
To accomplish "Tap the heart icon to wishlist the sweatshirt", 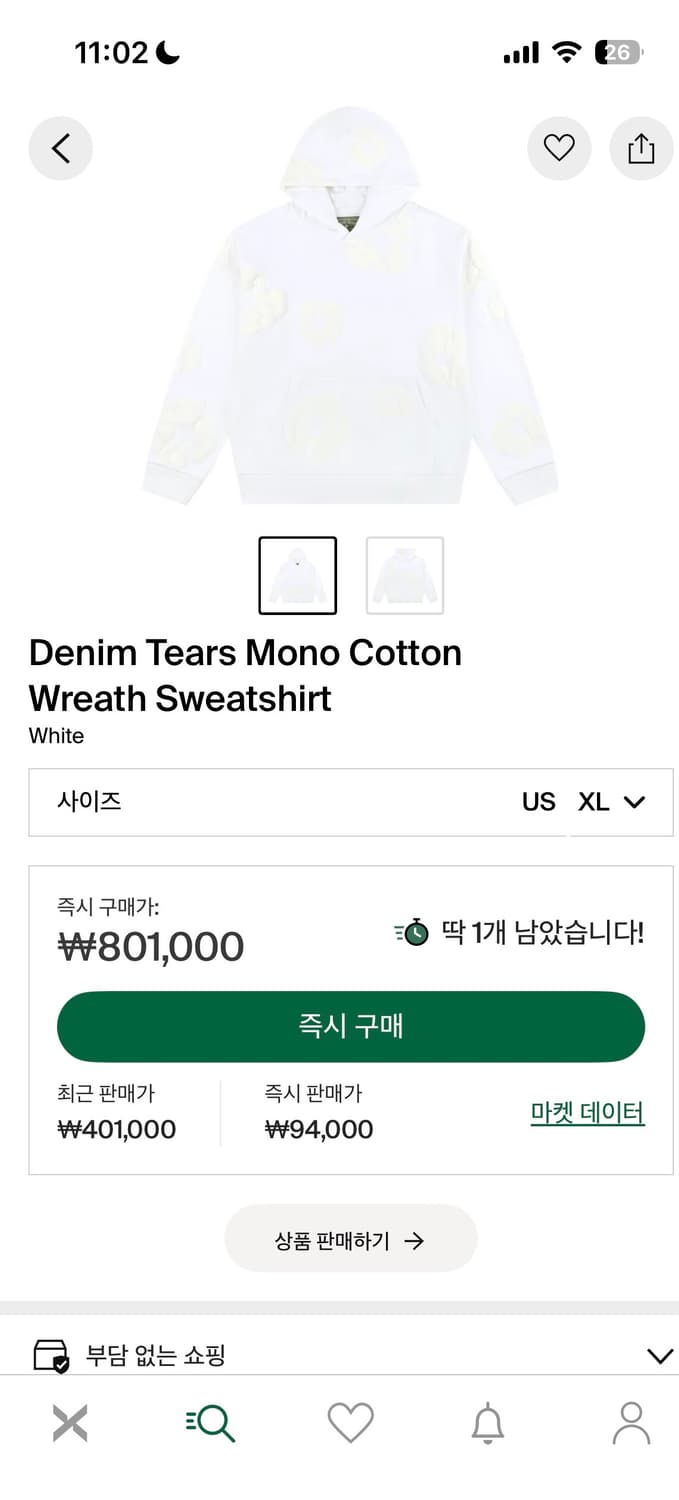I will click(x=558, y=147).
